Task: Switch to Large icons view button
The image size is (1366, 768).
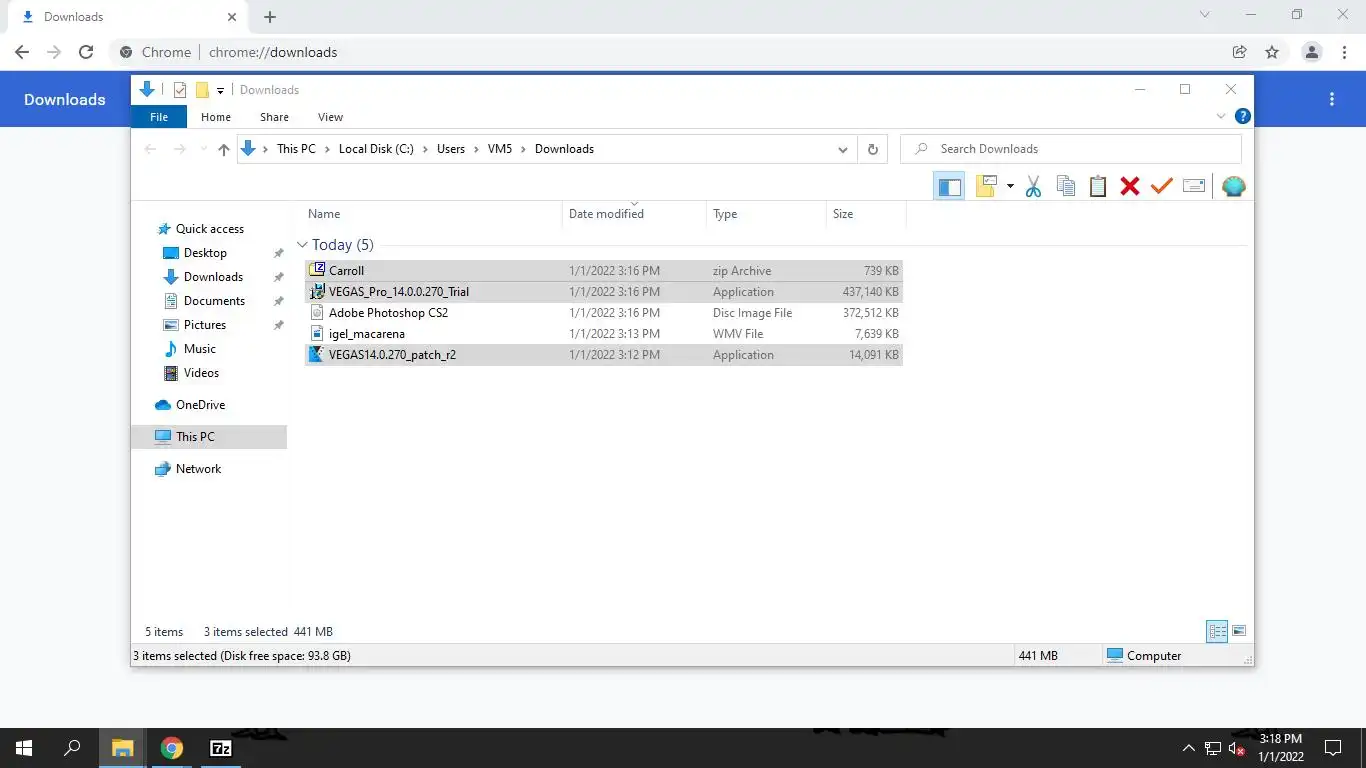Action: point(1239,631)
